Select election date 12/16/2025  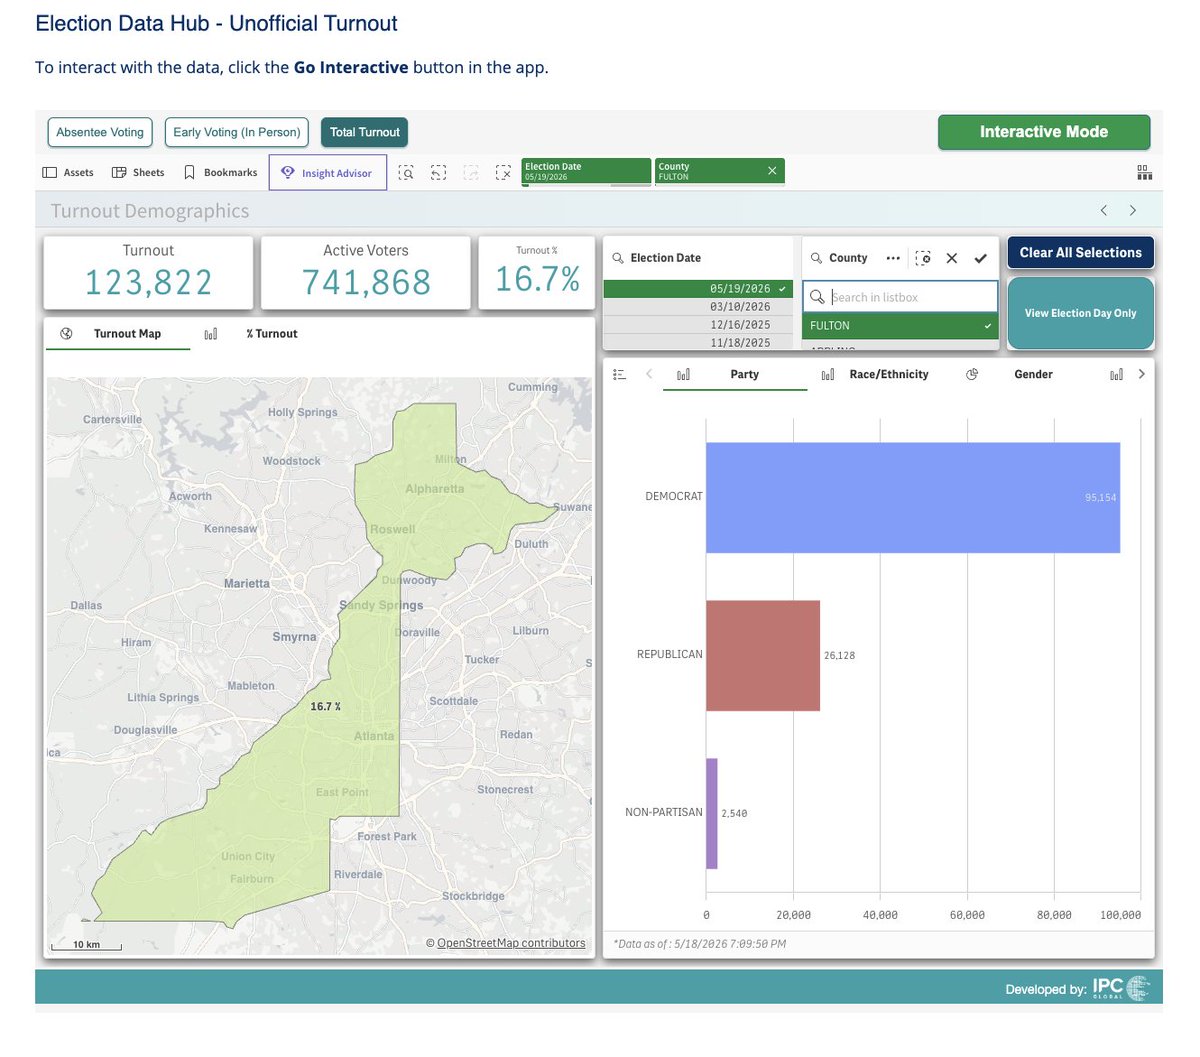pos(698,325)
